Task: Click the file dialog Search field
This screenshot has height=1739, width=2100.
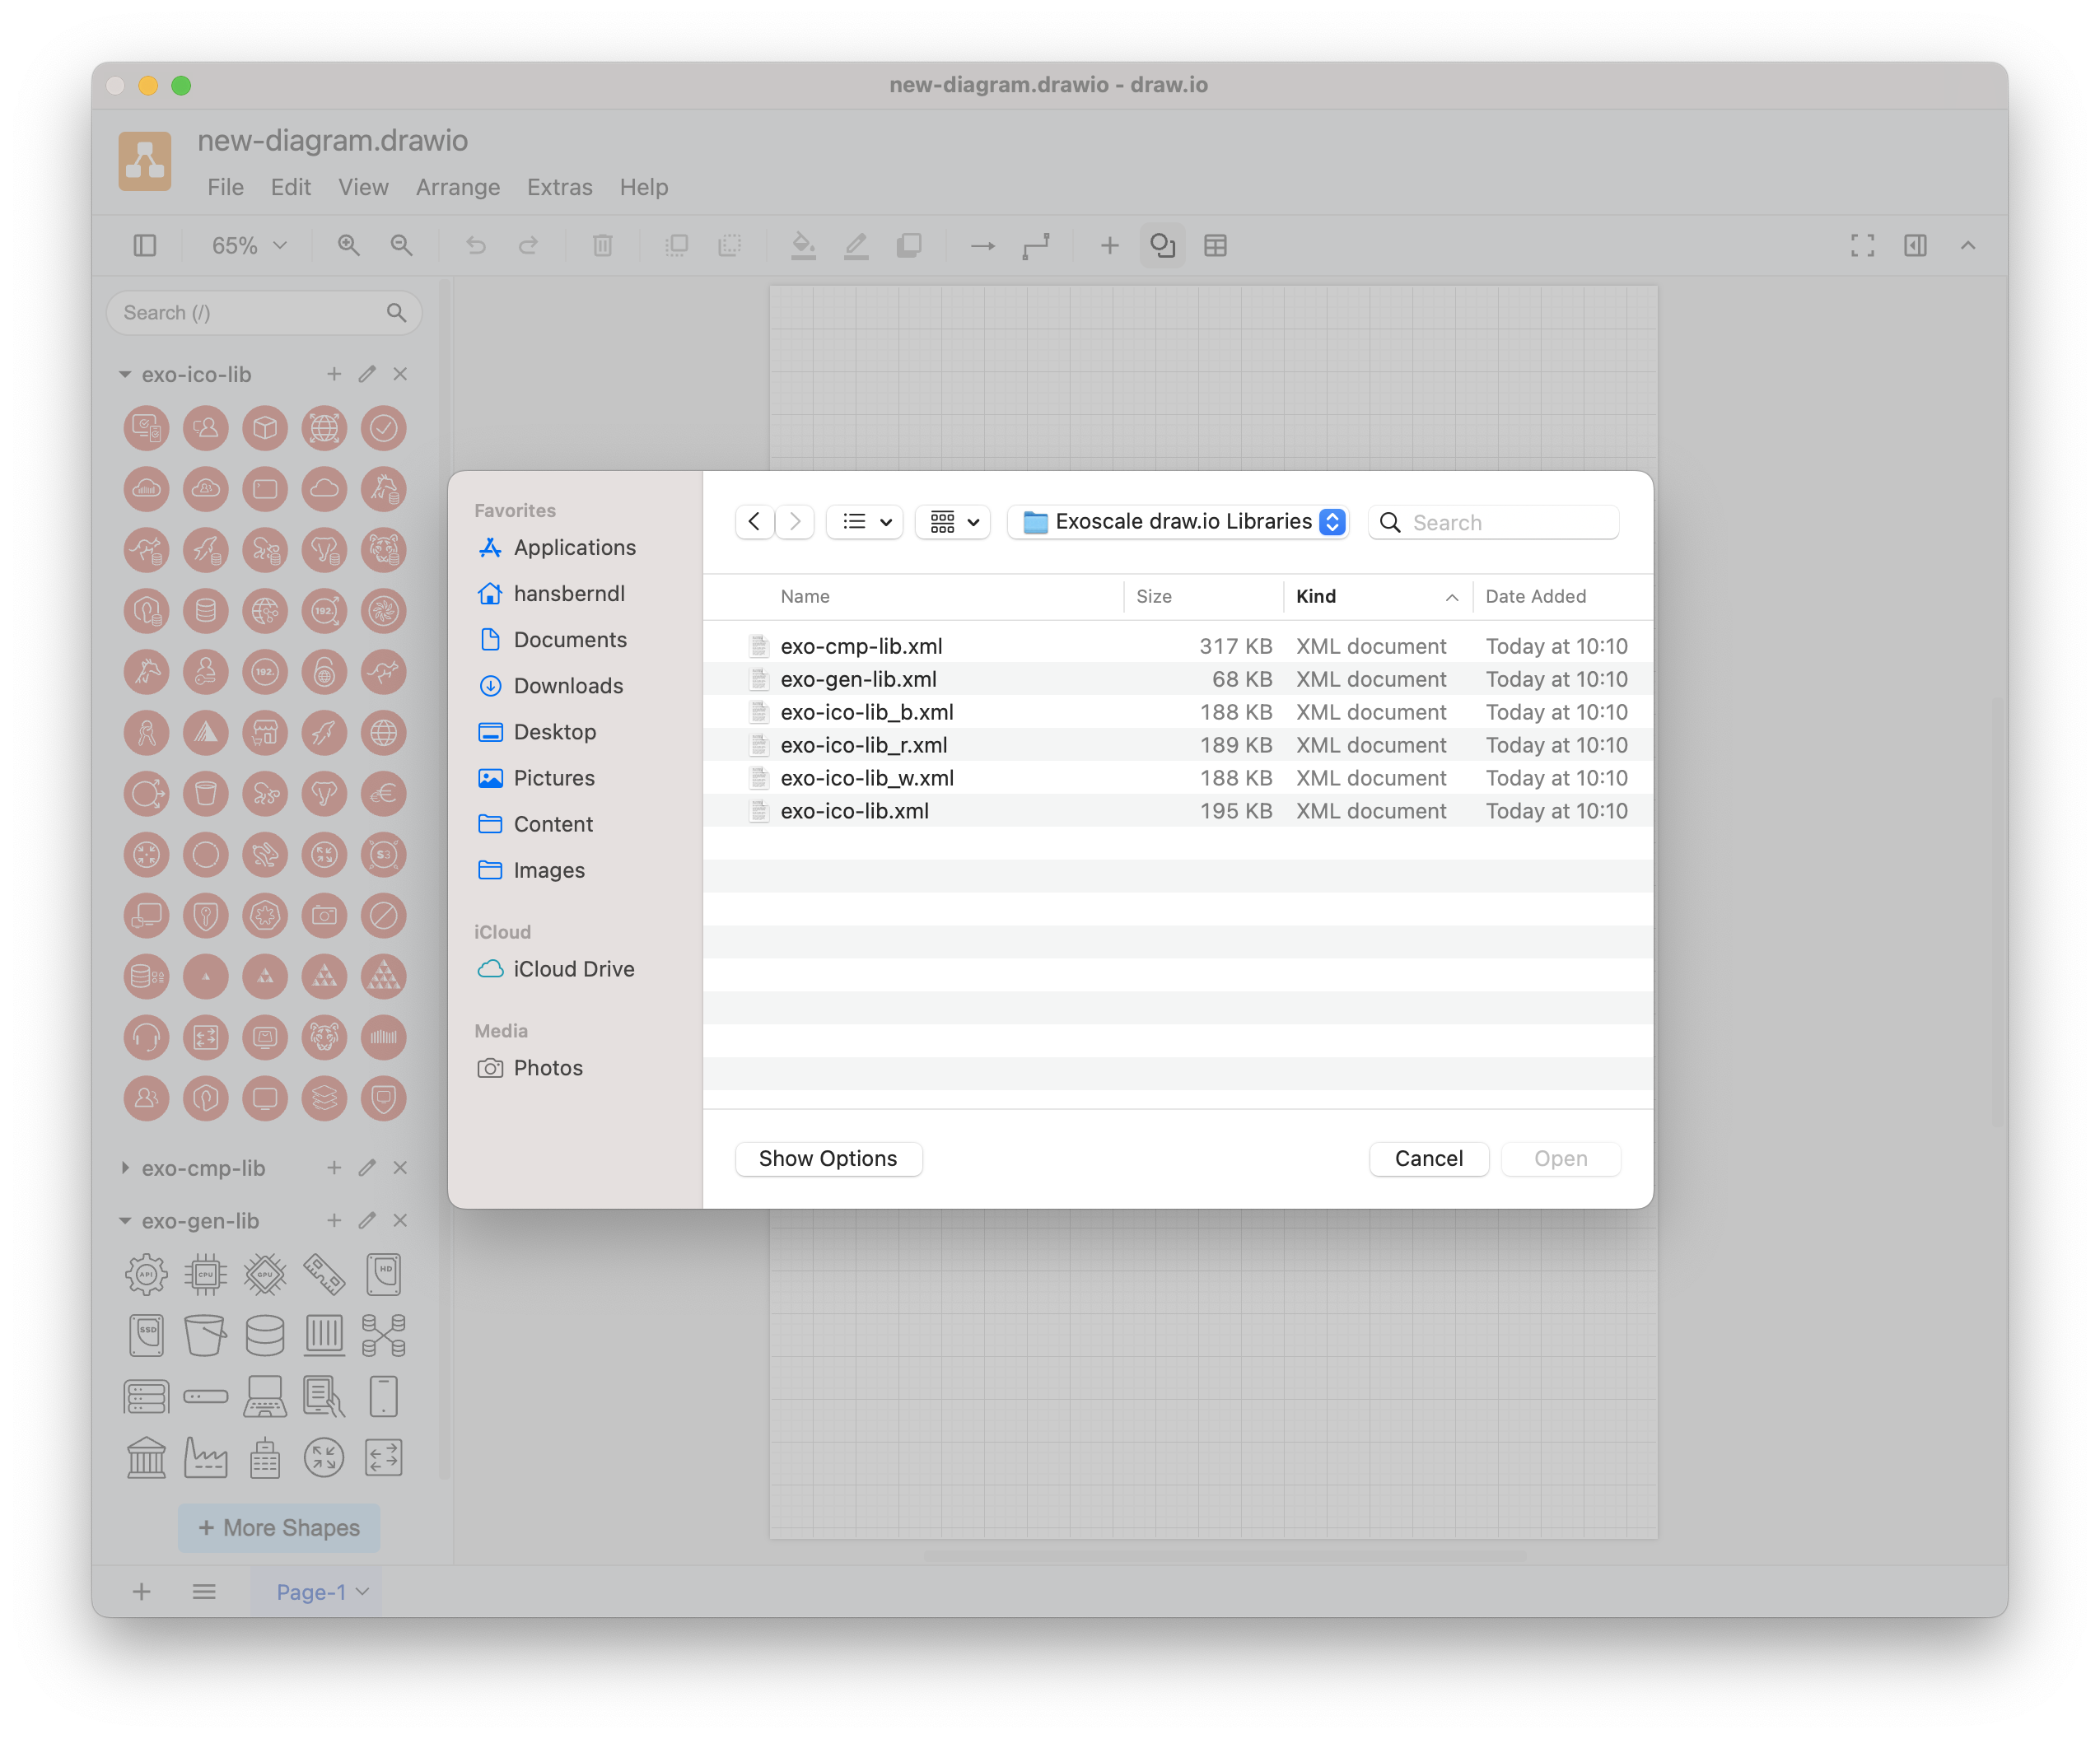Action: click(x=1493, y=522)
